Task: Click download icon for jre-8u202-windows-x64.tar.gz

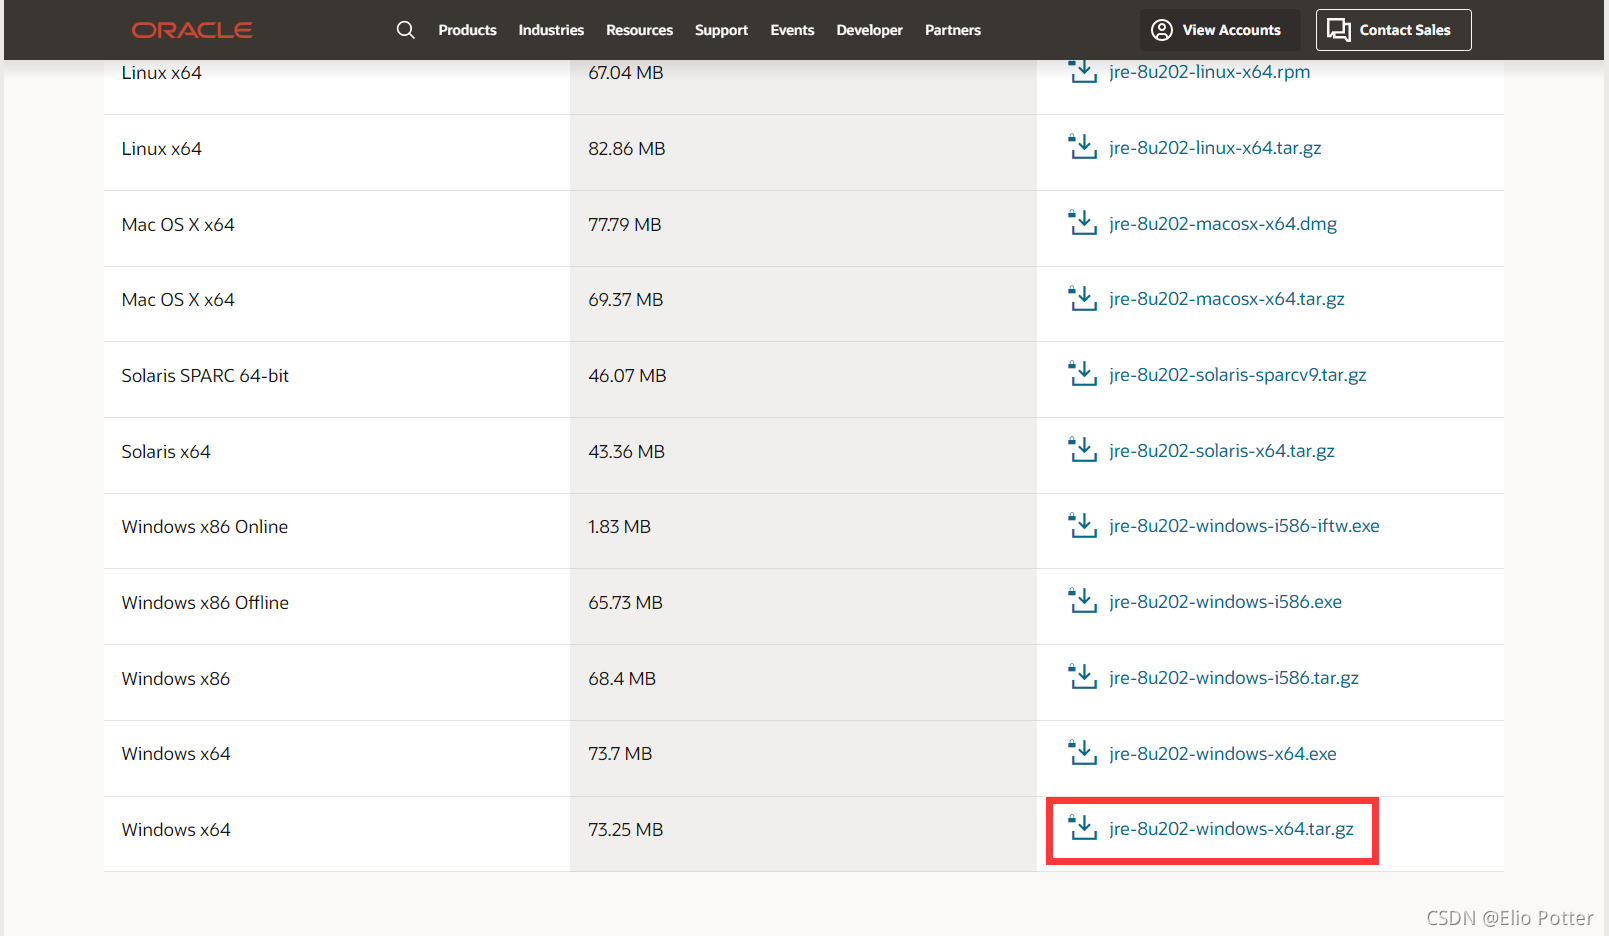Action: point(1082,828)
